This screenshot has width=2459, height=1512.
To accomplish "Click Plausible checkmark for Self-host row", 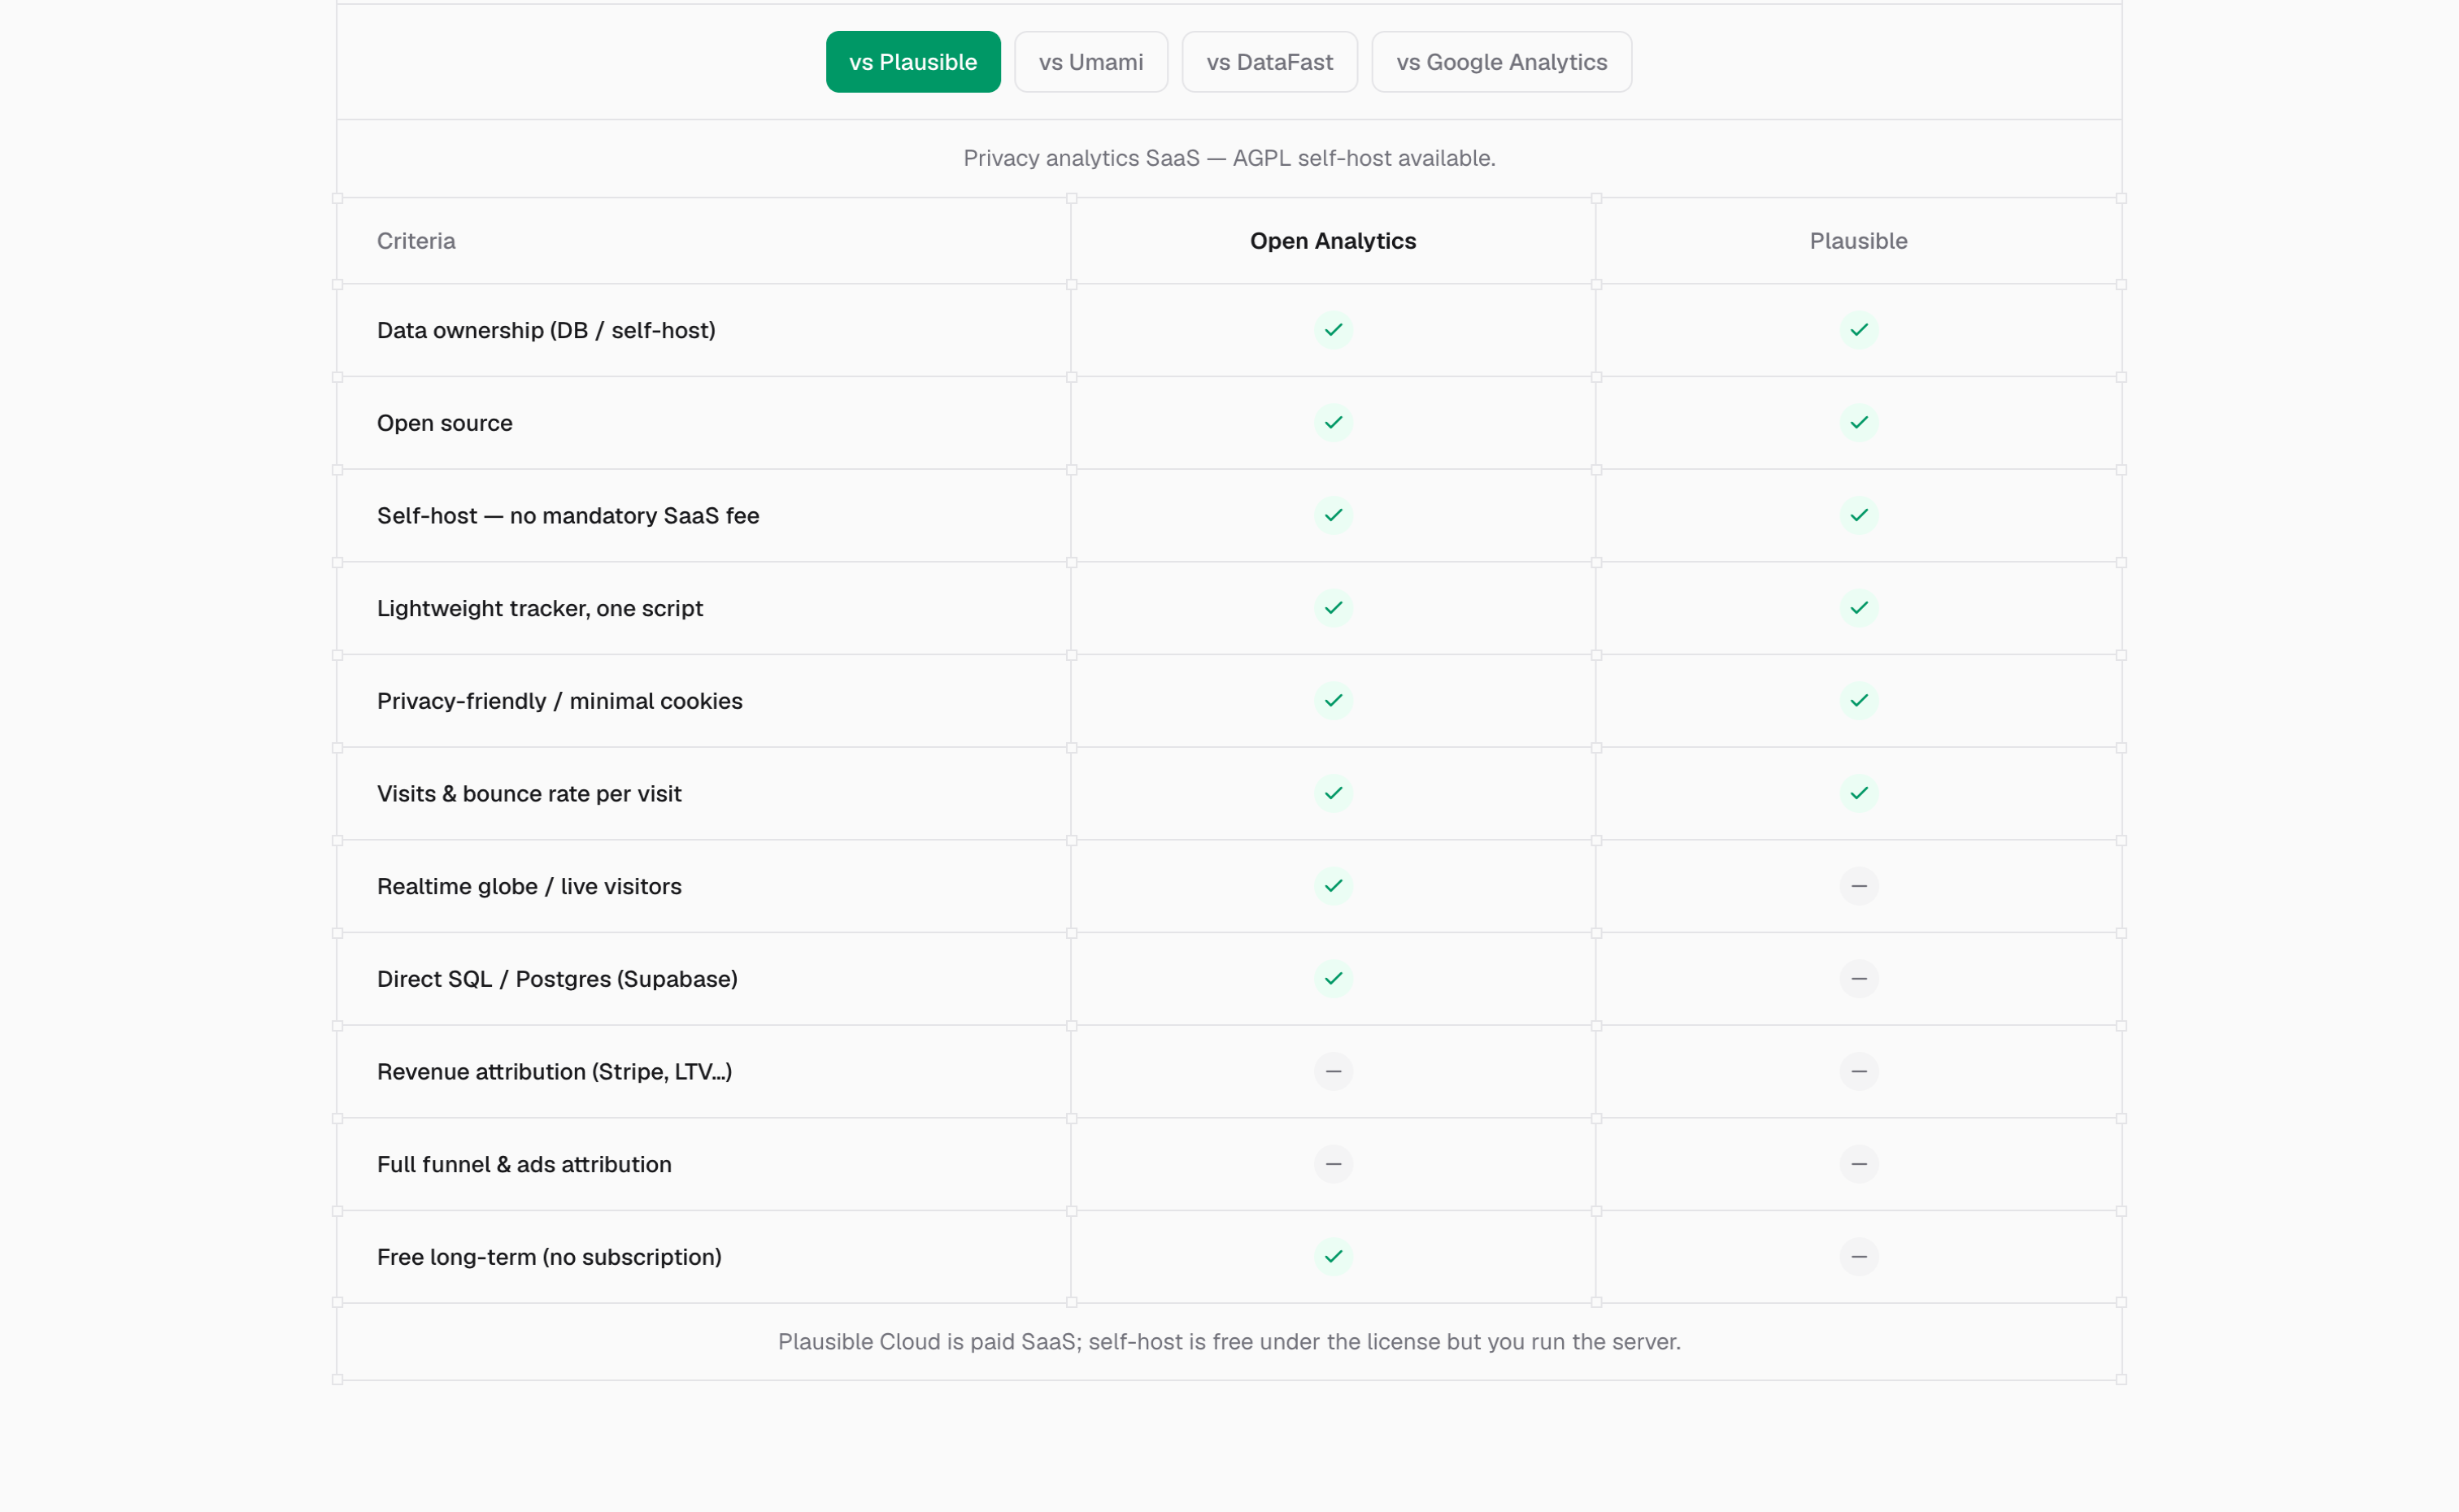I will [1859, 516].
